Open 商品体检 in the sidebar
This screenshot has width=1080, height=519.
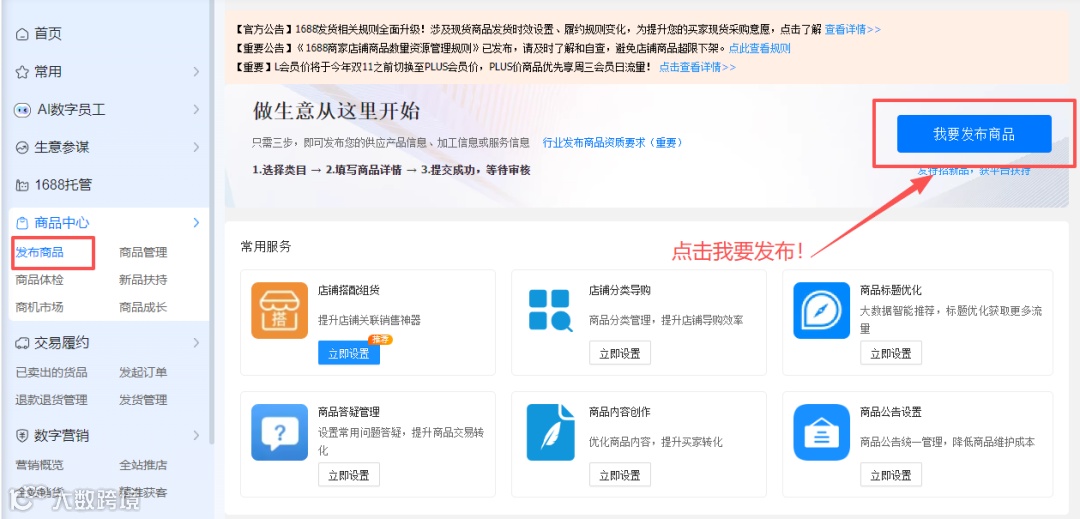(x=39, y=280)
